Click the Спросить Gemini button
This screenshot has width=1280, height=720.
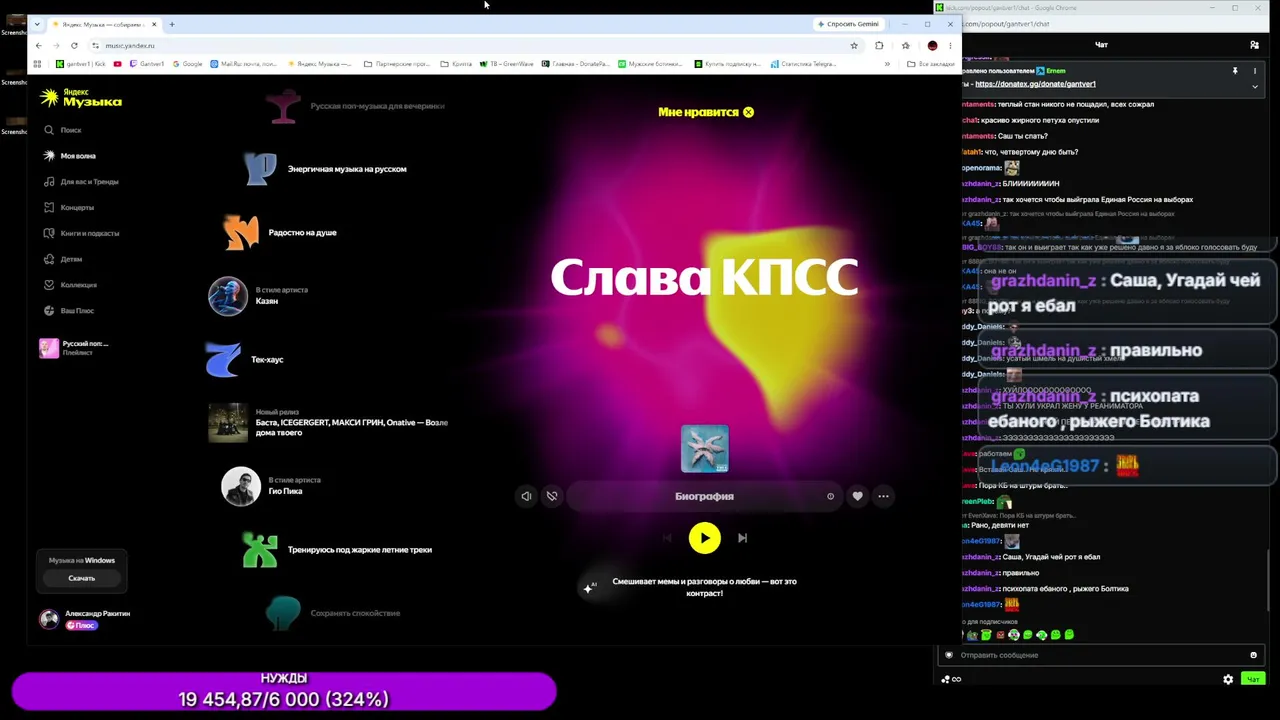coord(848,24)
